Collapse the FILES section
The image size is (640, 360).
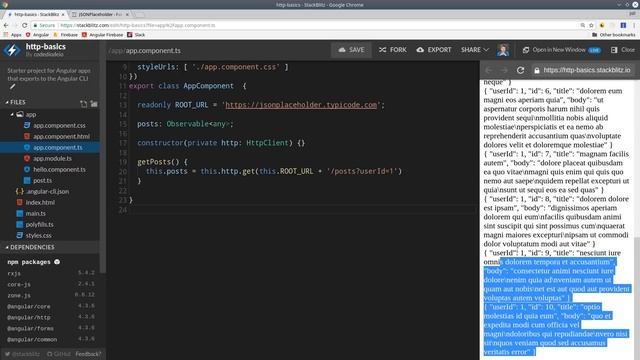click(7, 102)
